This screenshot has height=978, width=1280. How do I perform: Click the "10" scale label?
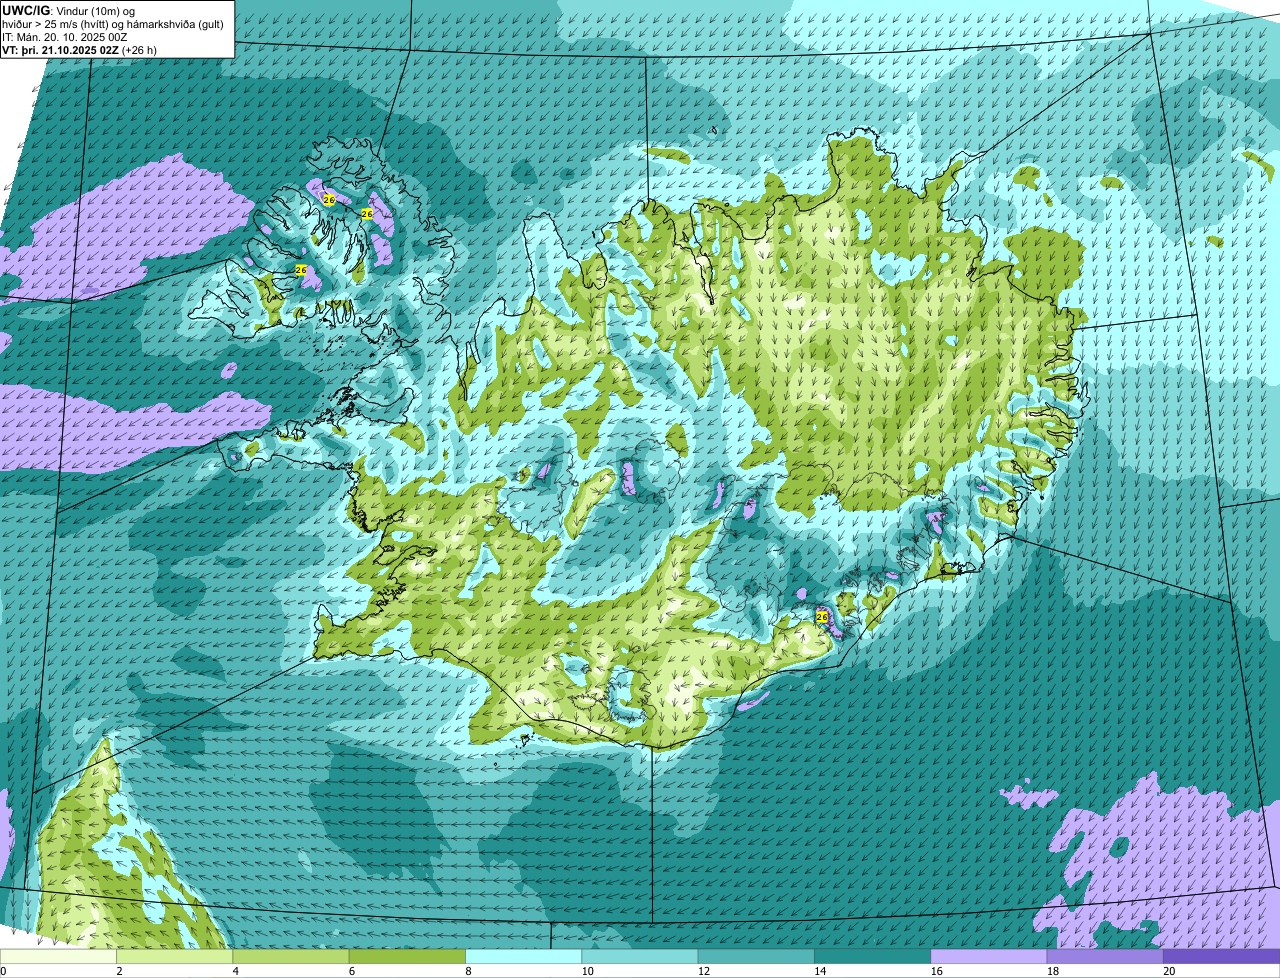587,971
